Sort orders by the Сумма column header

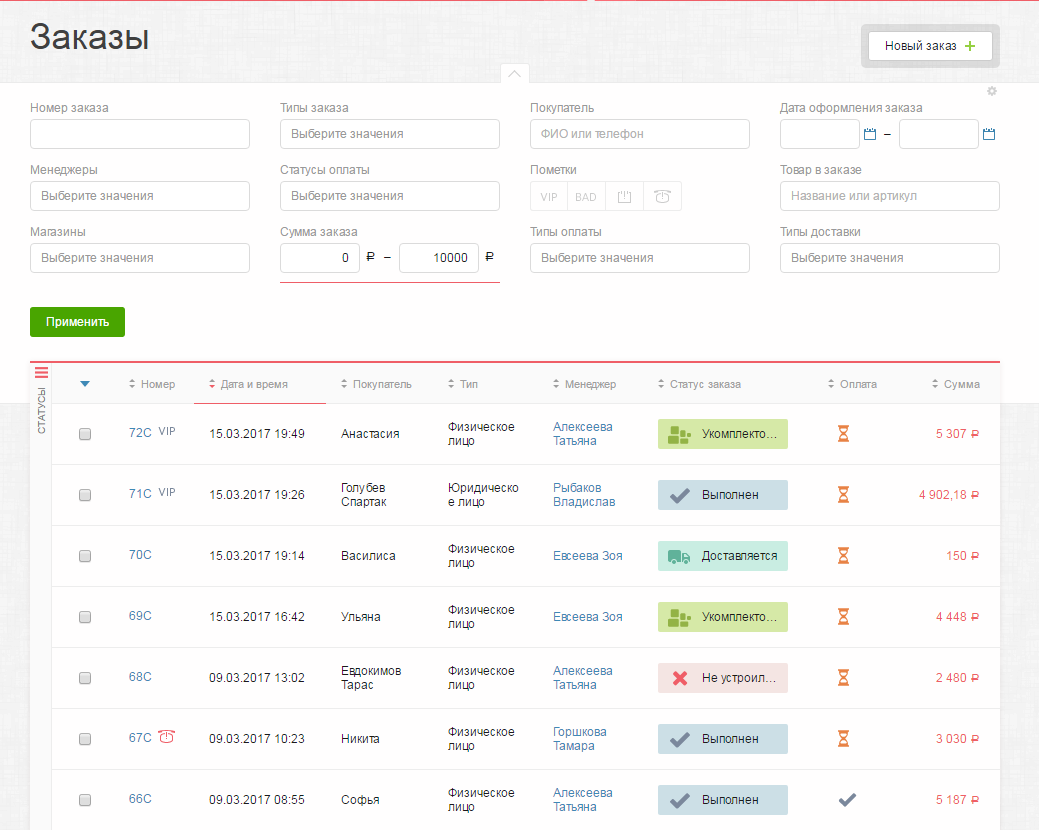[960, 384]
